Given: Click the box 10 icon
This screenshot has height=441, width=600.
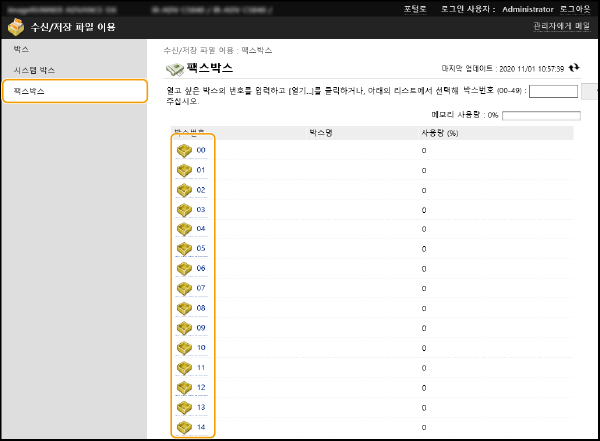Looking at the screenshot, I should tap(184, 348).
